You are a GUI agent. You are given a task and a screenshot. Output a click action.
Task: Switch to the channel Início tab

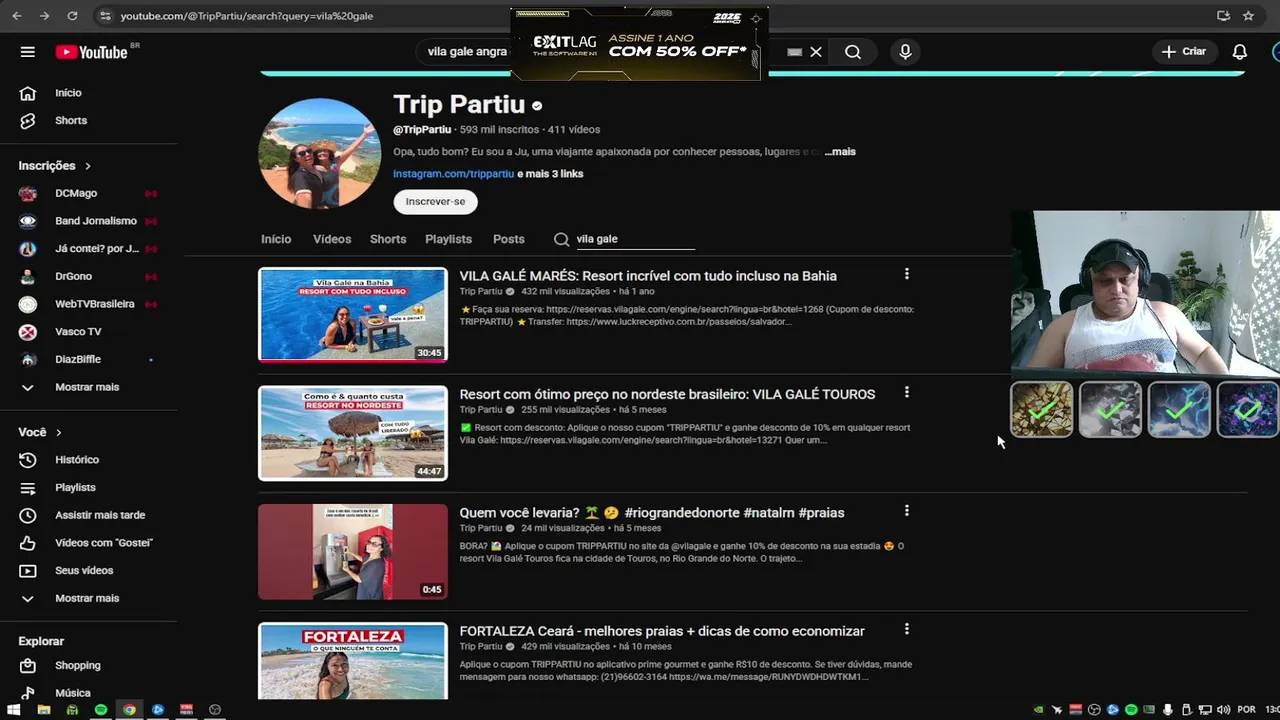click(x=276, y=239)
